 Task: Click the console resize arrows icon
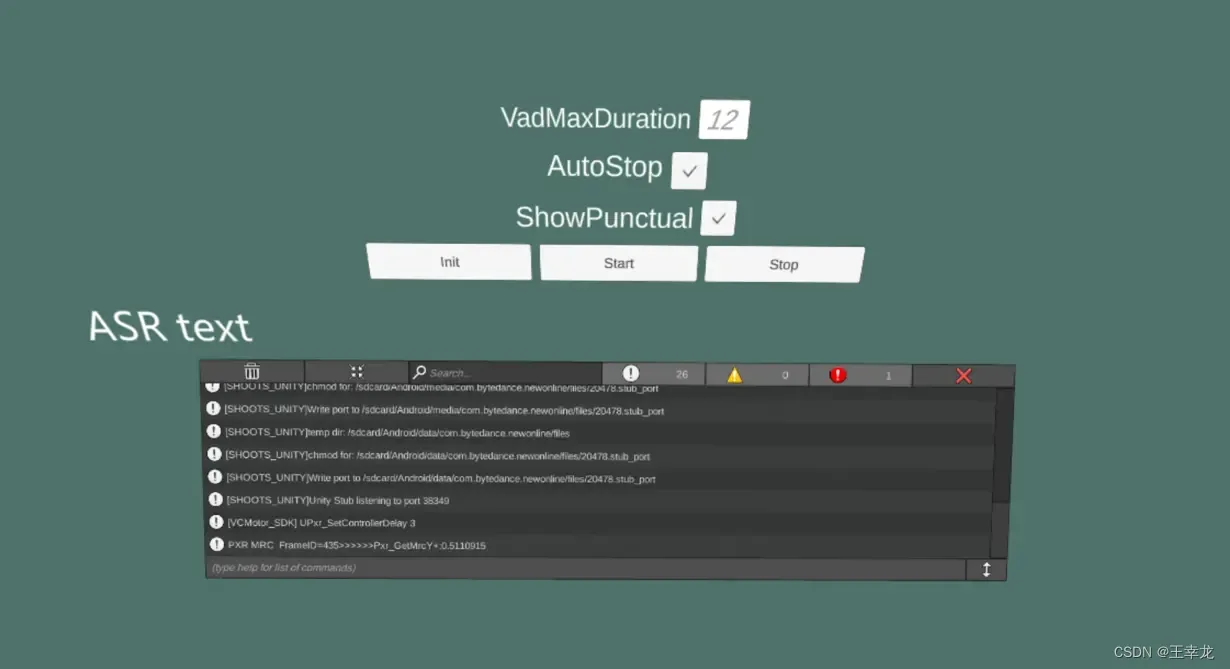(986, 569)
